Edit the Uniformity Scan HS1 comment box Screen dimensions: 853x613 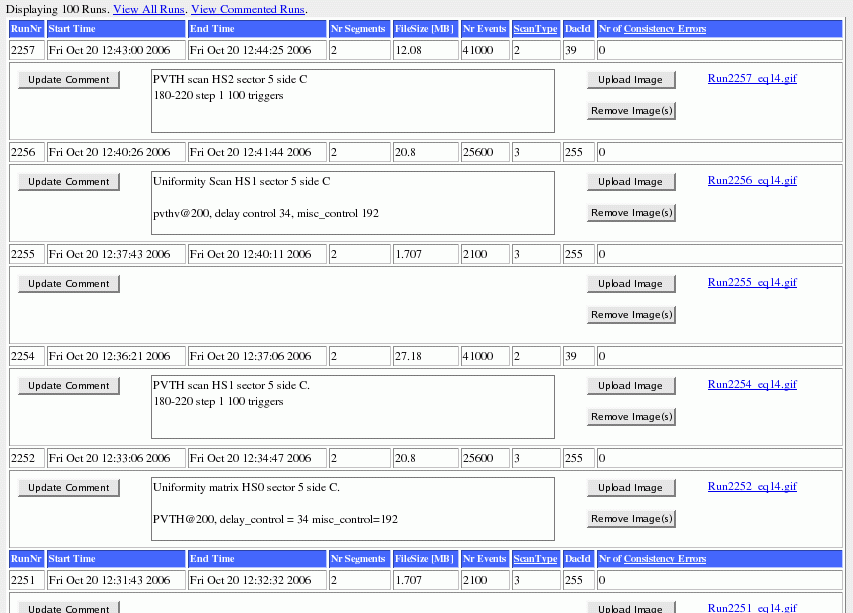click(353, 203)
